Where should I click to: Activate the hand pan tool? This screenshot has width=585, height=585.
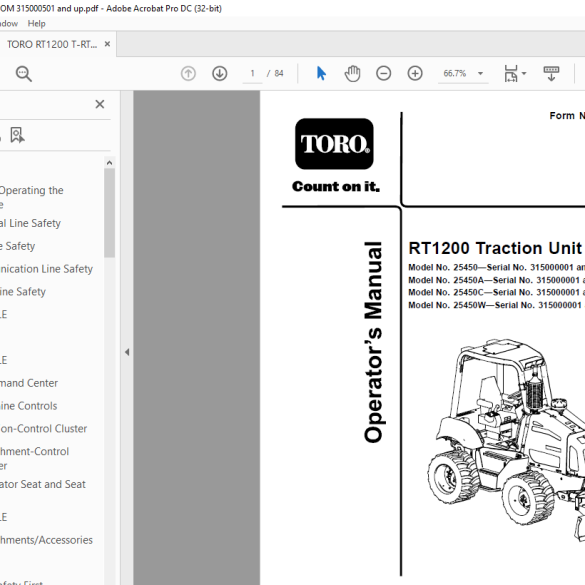pyautogui.click(x=352, y=73)
